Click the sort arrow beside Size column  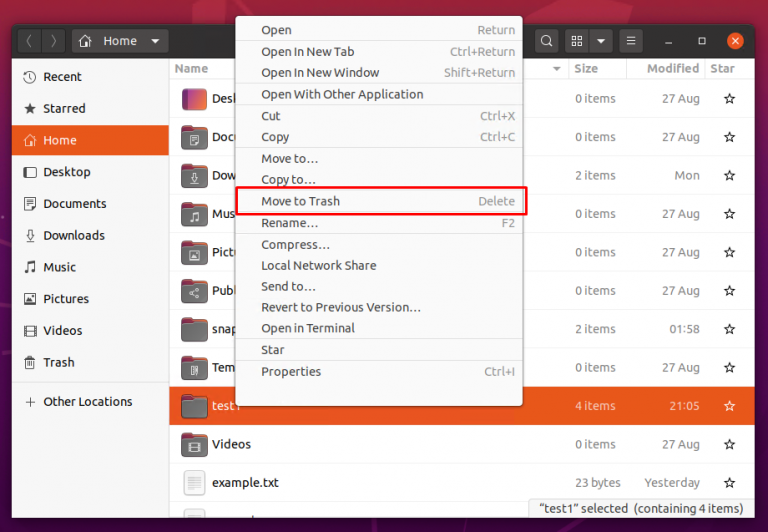(x=557, y=69)
